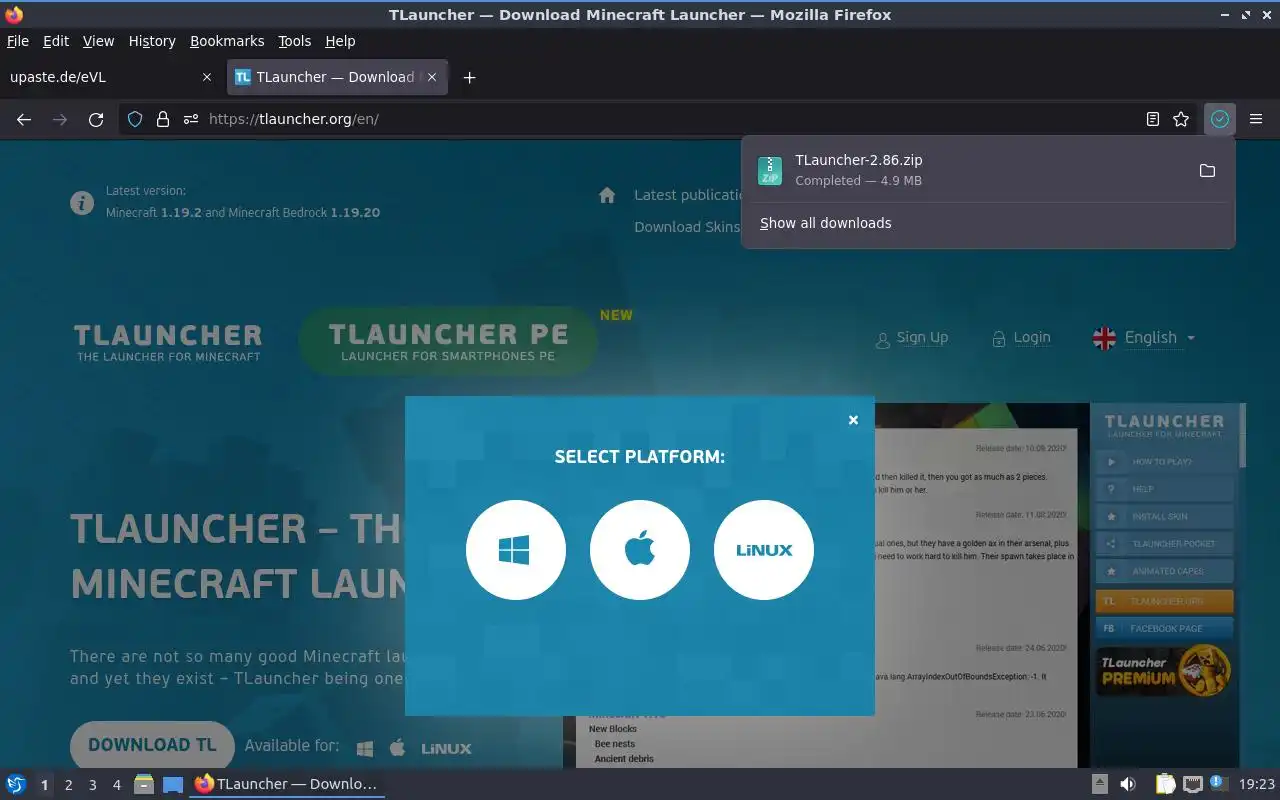Image resolution: width=1280 pixels, height=800 pixels.
Task: Click the TLauncher Premium banner in screenshot
Action: point(1165,672)
